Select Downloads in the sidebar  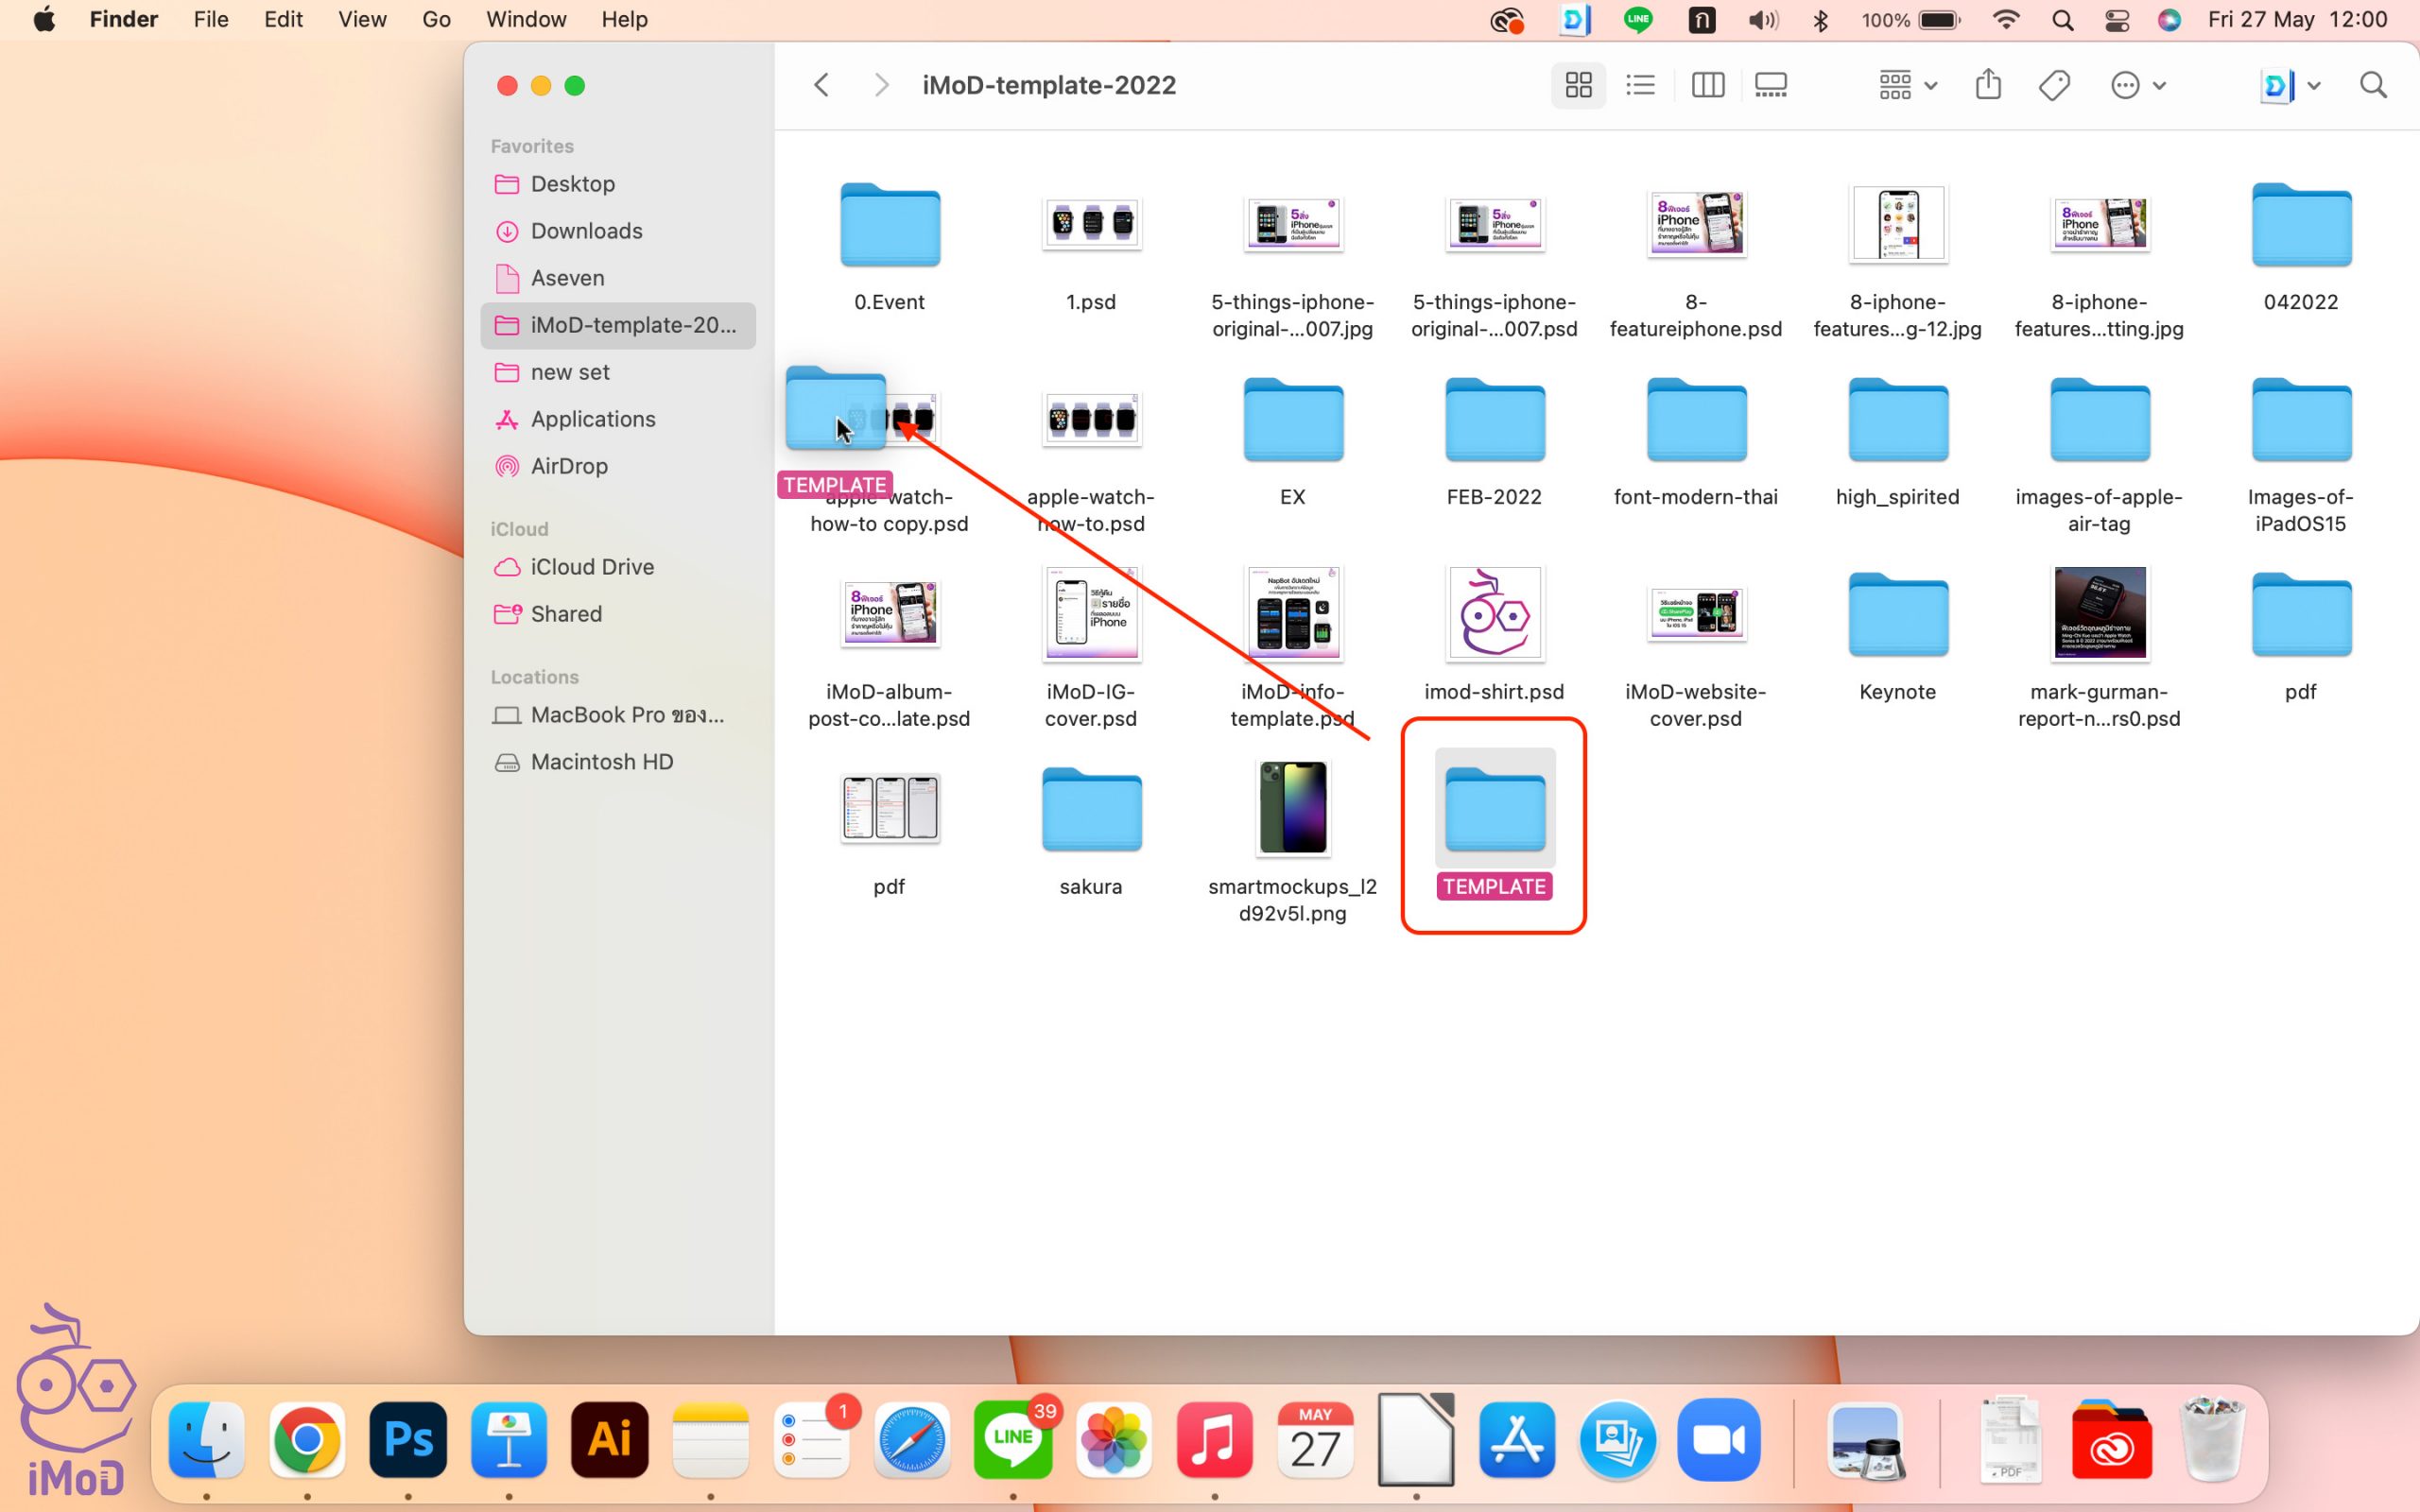click(586, 231)
